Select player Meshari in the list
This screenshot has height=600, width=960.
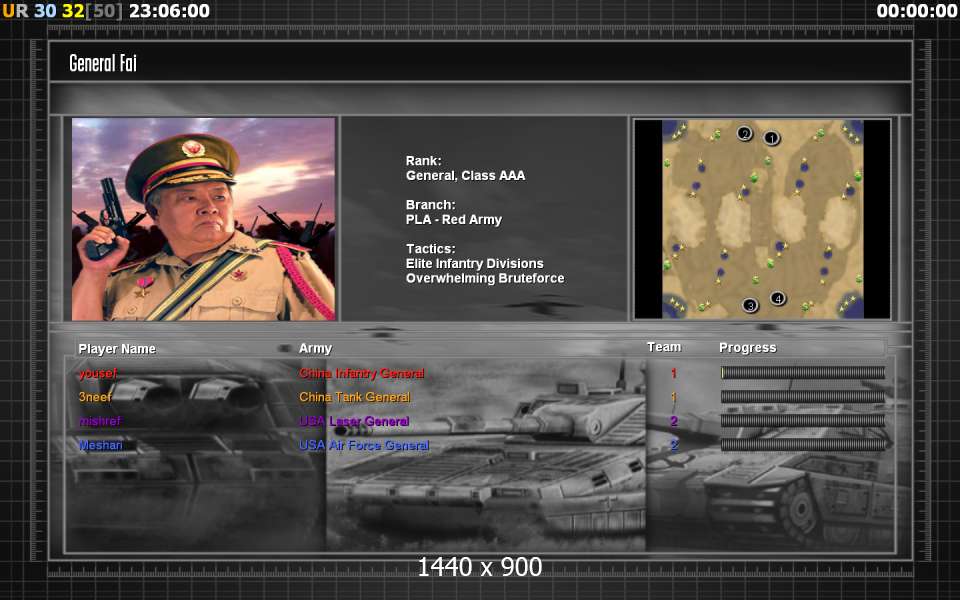100,445
